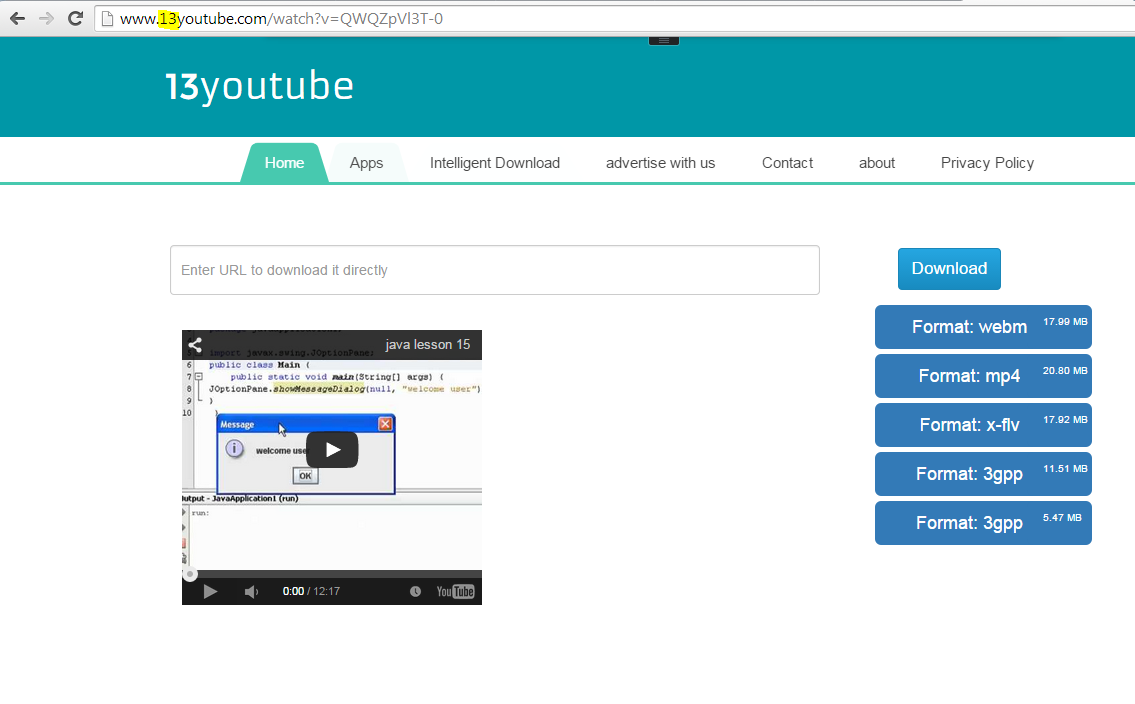Screen dimensions: 1135x704
Task: Open the about page
Action: 877,163
